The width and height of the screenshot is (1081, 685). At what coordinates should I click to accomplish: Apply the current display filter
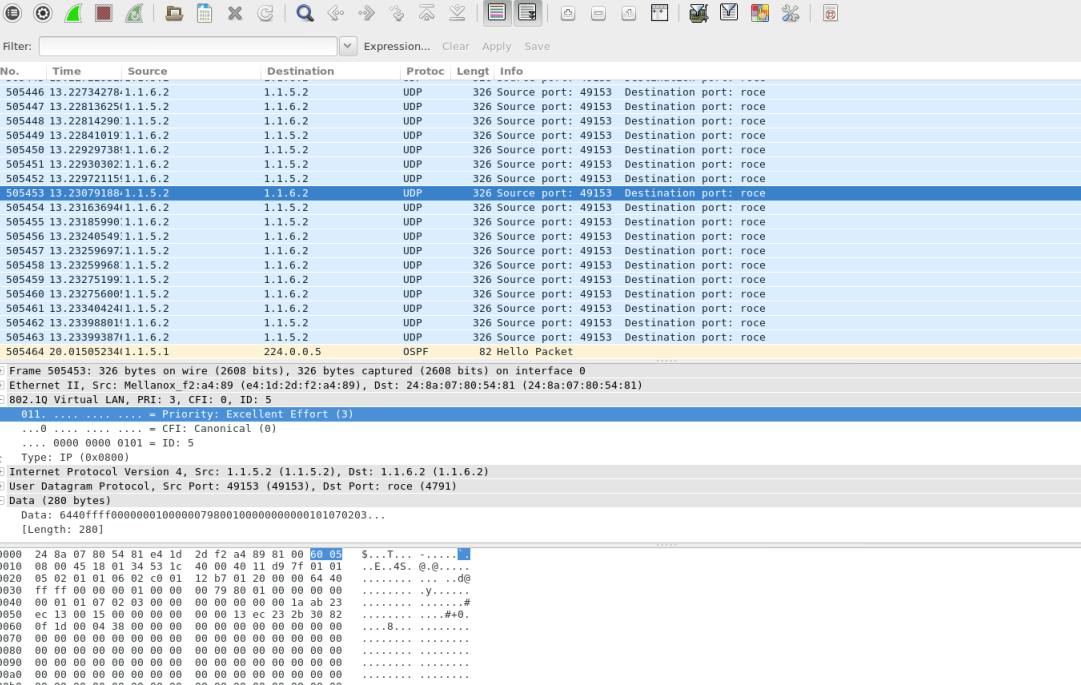pos(496,45)
